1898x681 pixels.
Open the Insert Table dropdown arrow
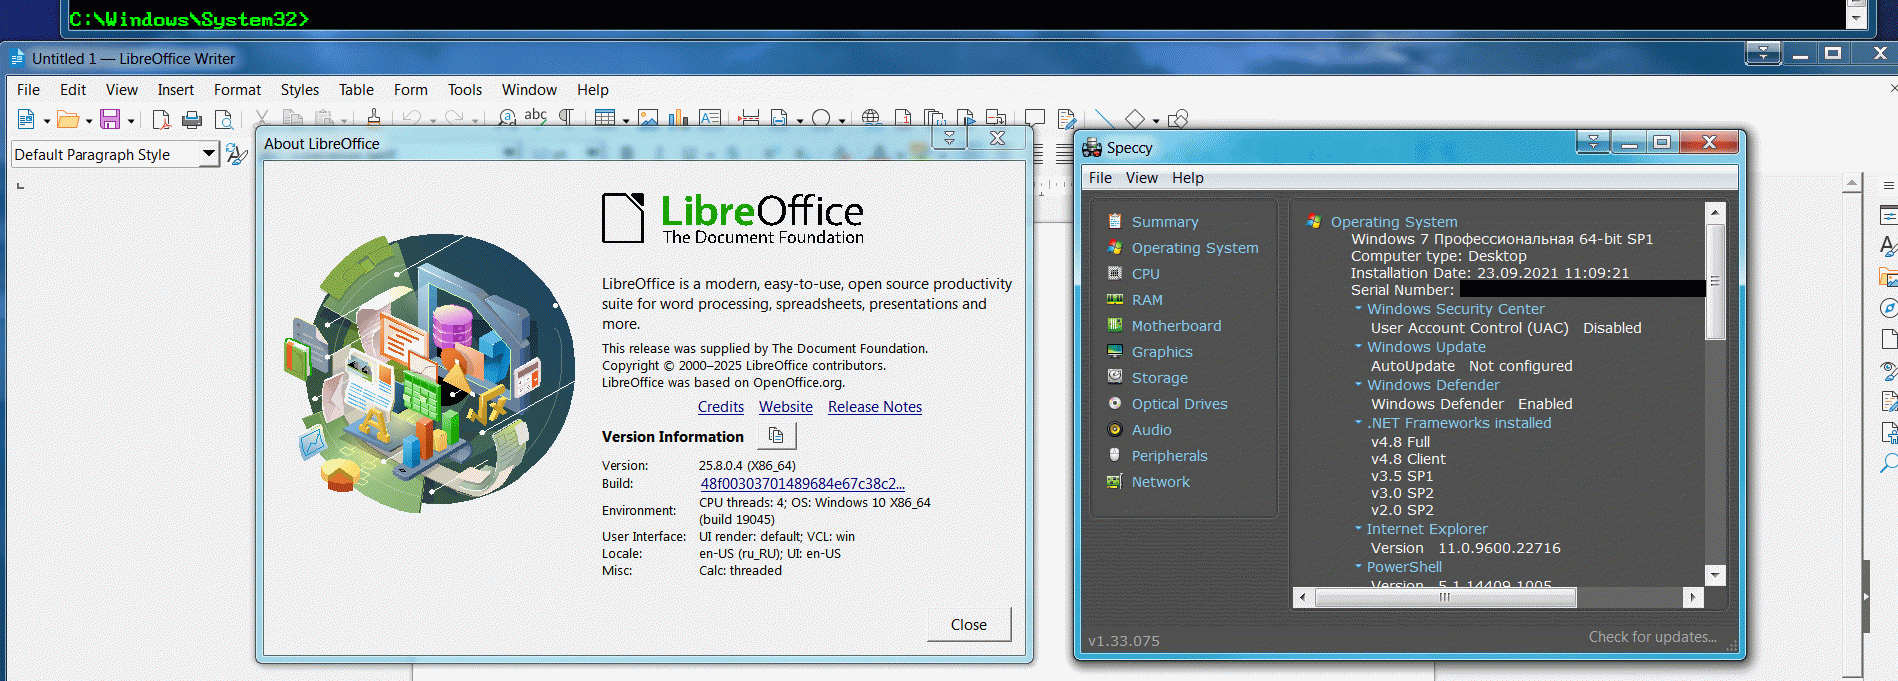point(626,121)
